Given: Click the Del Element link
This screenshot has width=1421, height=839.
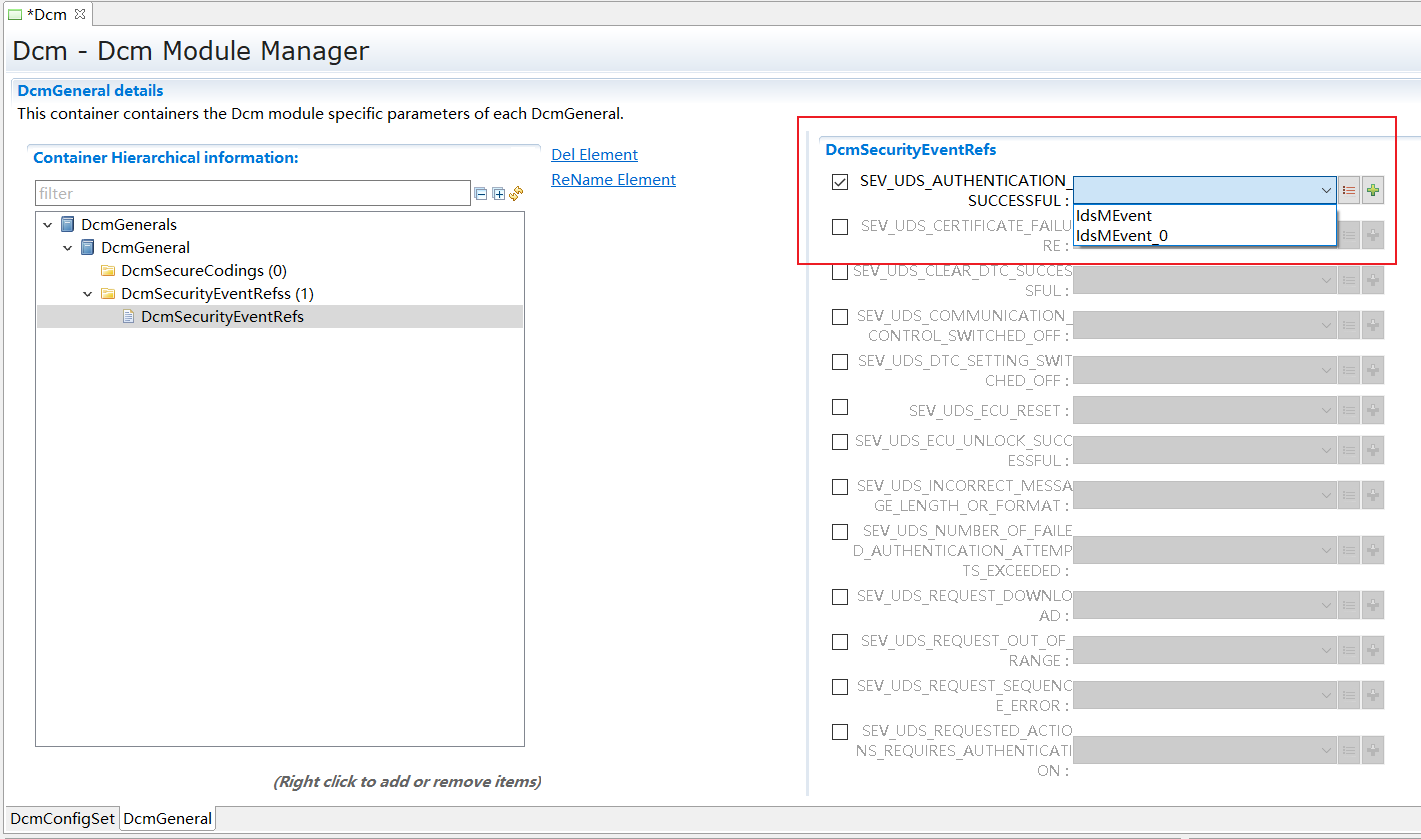Looking at the screenshot, I should [594, 155].
